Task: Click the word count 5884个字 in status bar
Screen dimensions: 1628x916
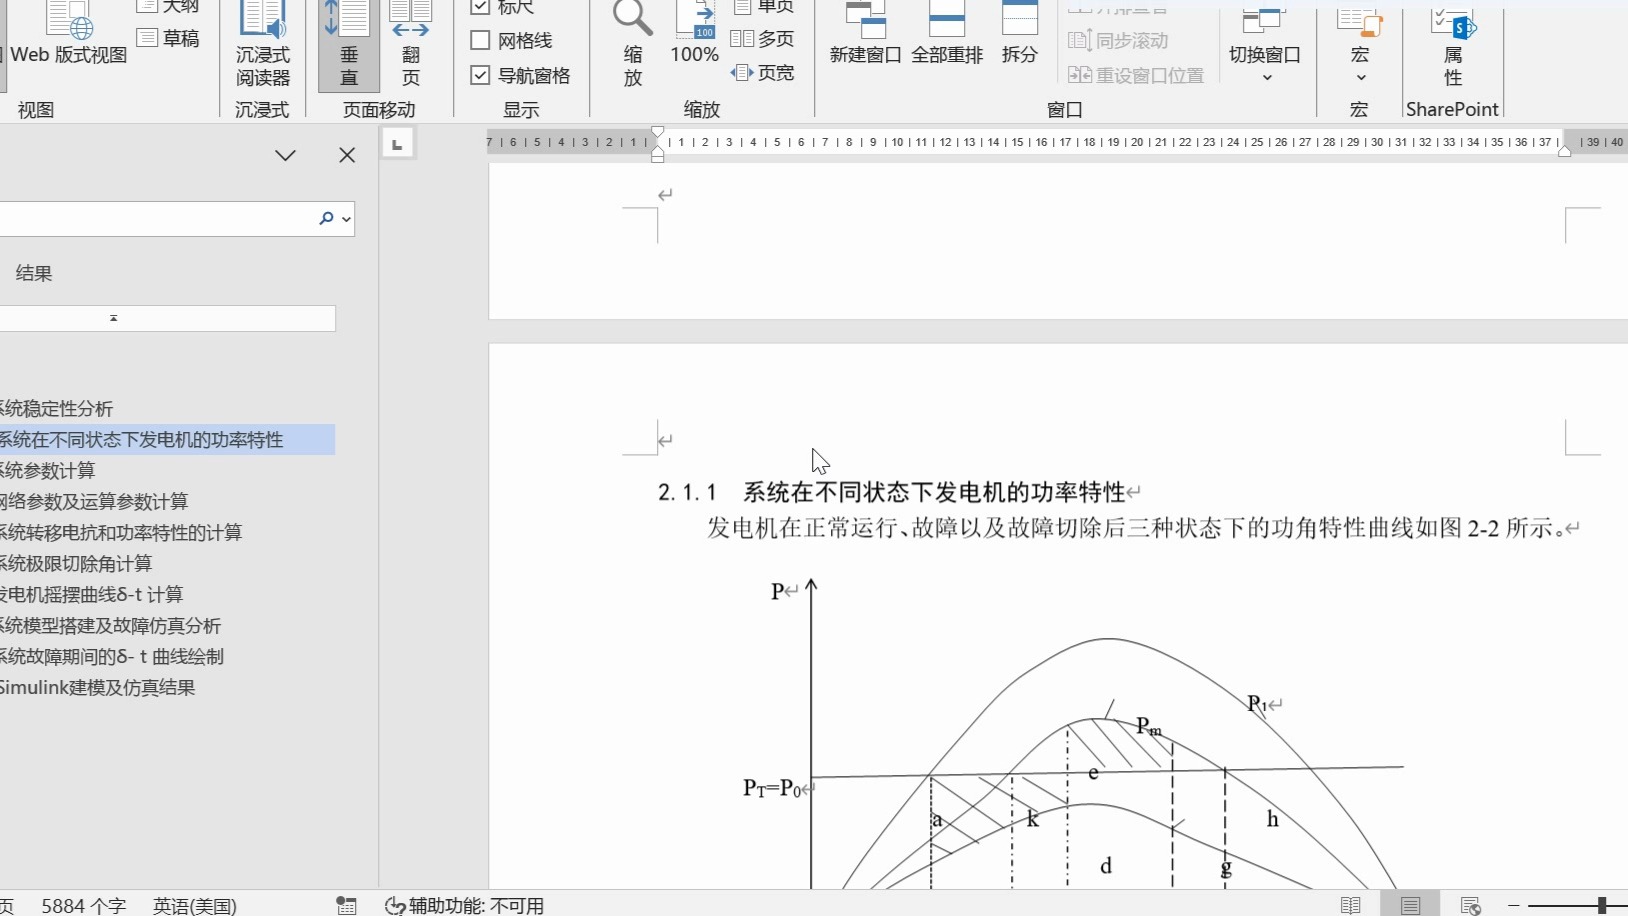Action: click(84, 905)
